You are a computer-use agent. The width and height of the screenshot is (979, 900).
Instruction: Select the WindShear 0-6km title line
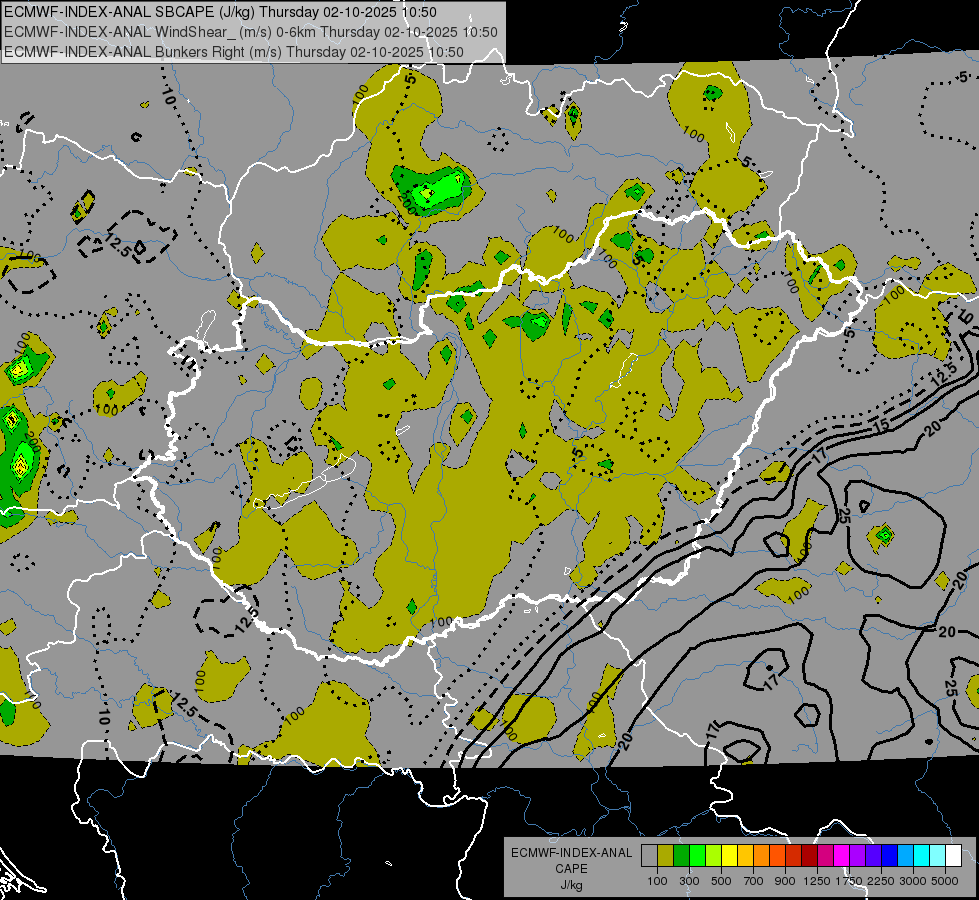[x=250, y=32]
